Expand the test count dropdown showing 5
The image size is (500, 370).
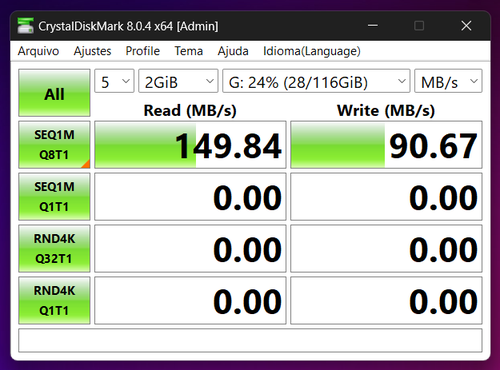coord(114,81)
